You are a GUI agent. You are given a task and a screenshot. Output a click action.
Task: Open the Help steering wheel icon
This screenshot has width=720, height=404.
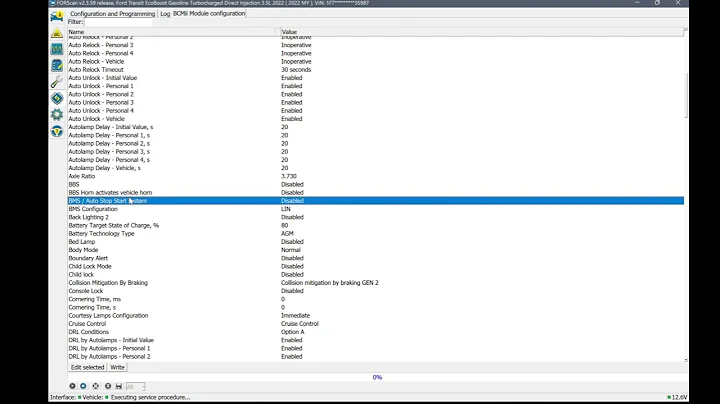[57, 131]
